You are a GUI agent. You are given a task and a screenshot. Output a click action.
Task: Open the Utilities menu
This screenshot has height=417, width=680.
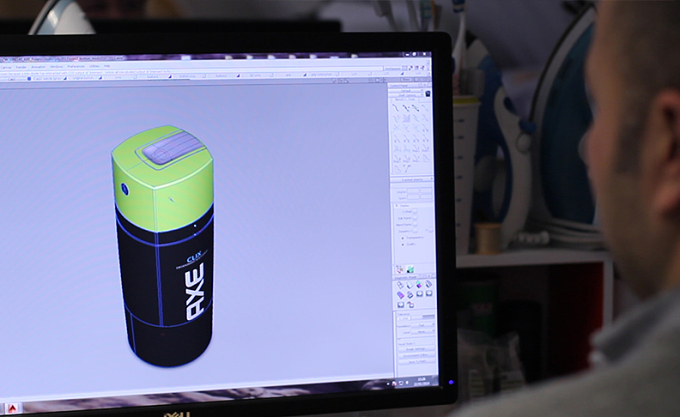pyautogui.click(x=94, y=66)
